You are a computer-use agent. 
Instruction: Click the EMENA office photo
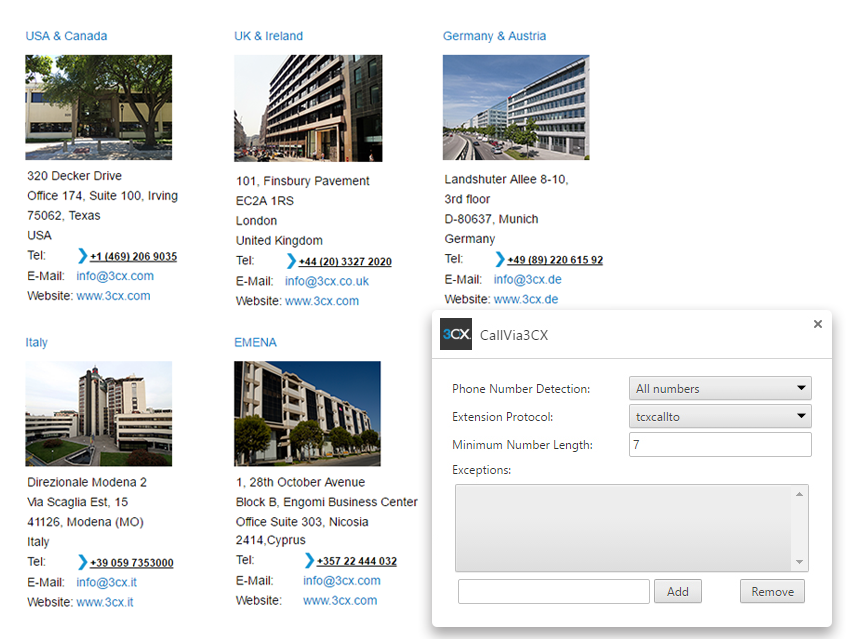(307, 414)
